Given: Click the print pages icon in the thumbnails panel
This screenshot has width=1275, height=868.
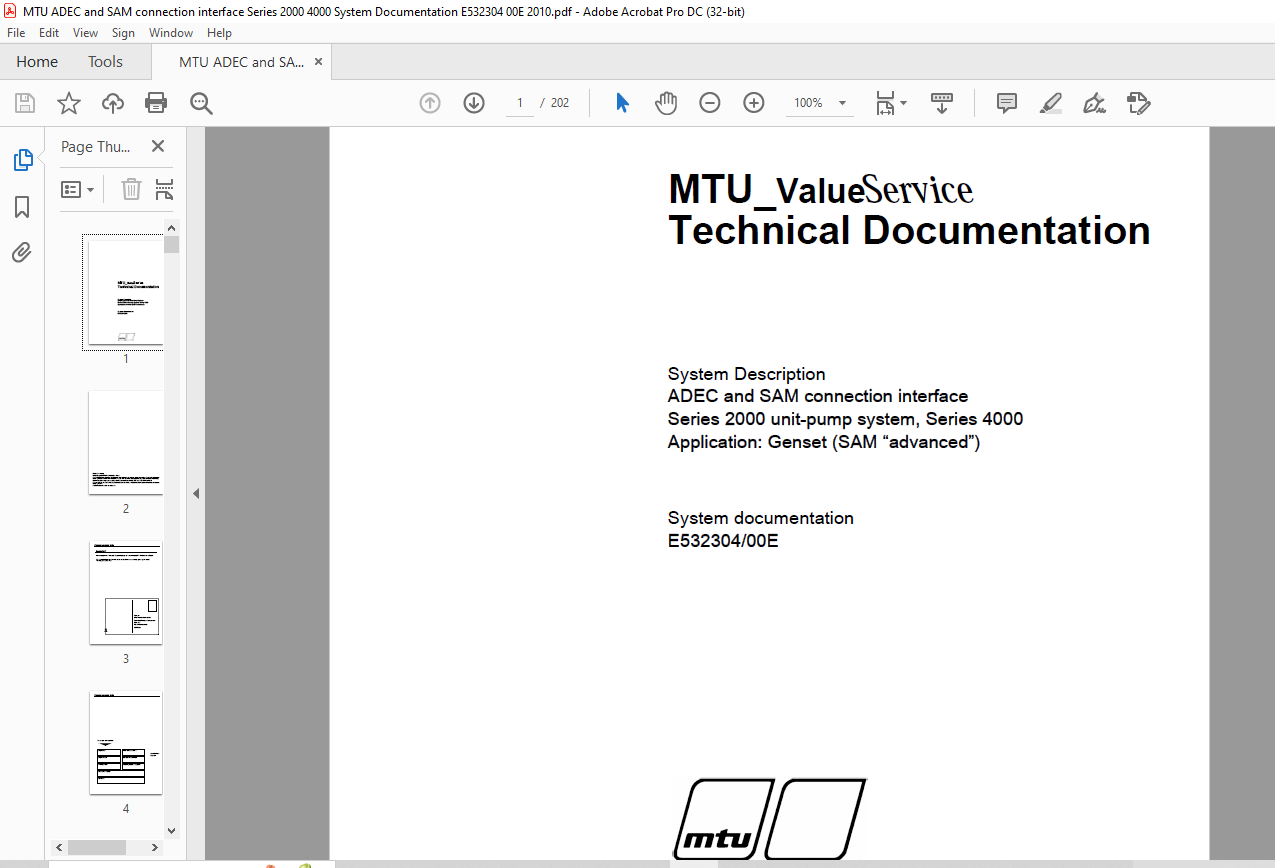Looking at the screenshot, I should click(x=165, y=189).
